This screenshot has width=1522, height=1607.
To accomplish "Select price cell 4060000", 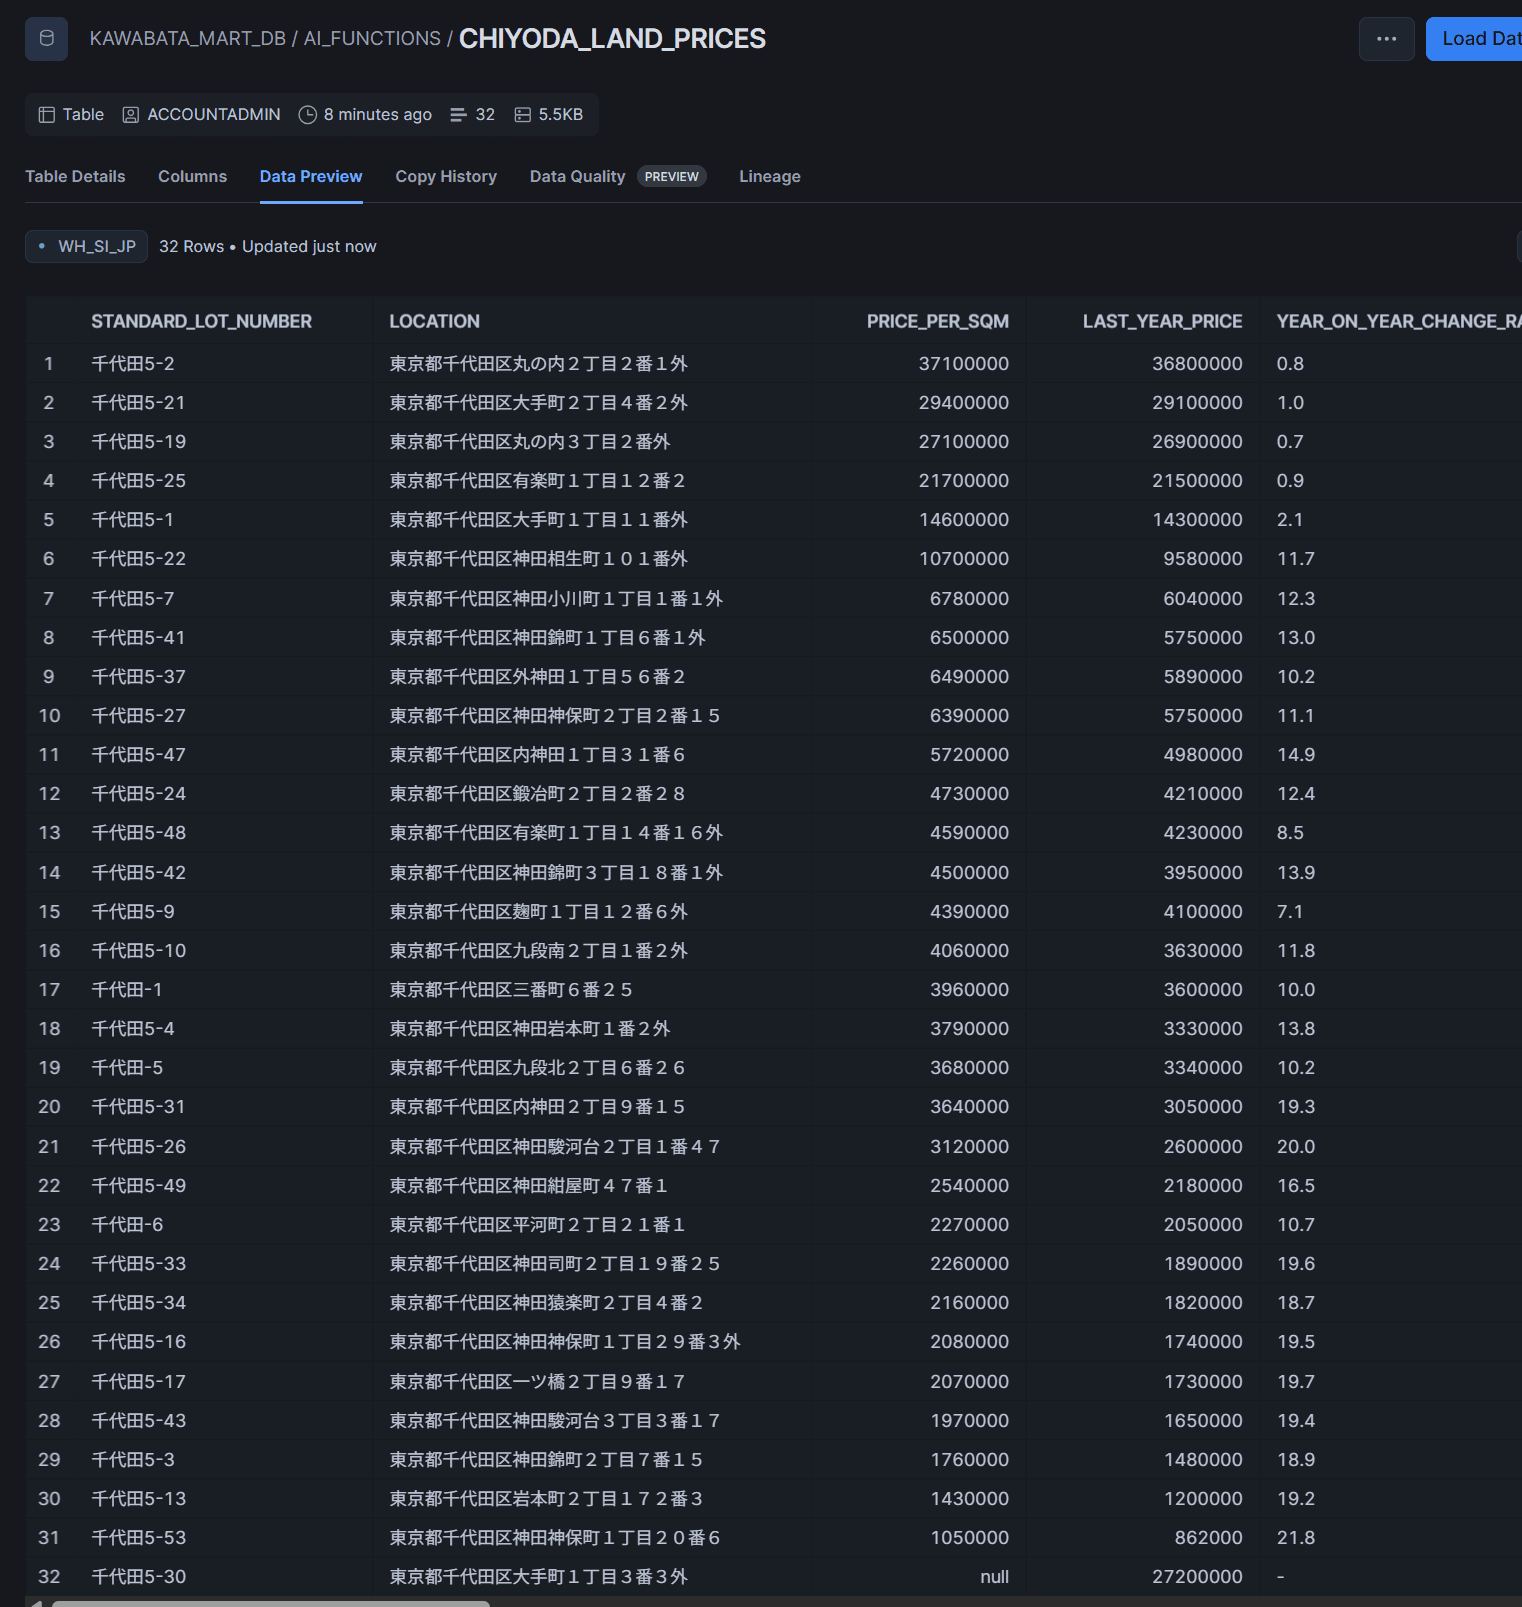I will (x=969, y=950).
